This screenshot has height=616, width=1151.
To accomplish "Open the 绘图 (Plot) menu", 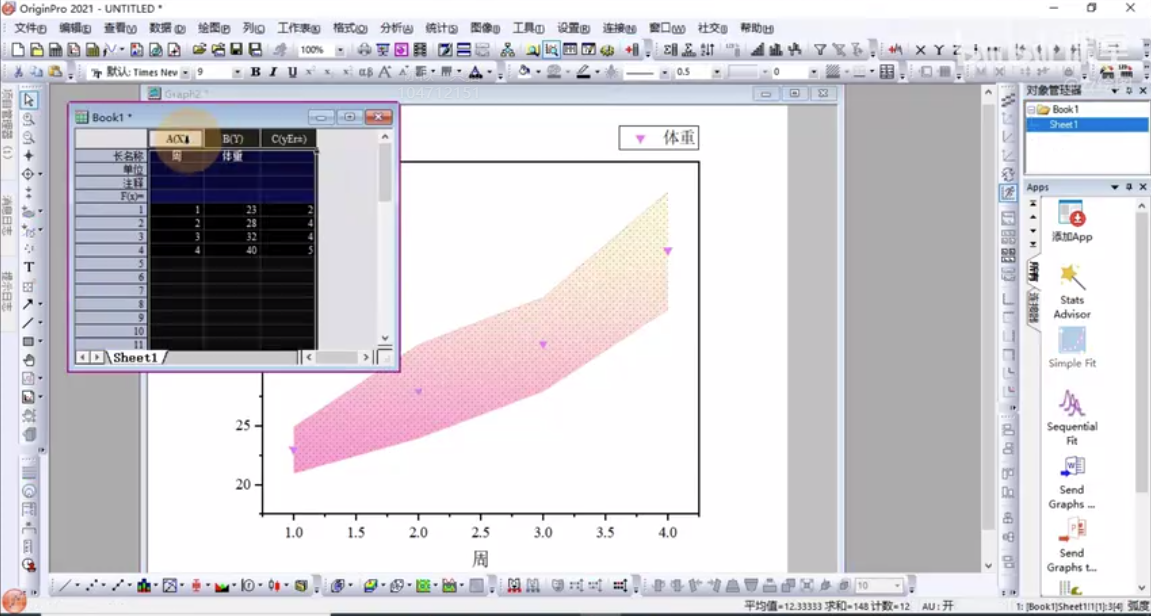I will pyautogui.click(x=214, y=28).
